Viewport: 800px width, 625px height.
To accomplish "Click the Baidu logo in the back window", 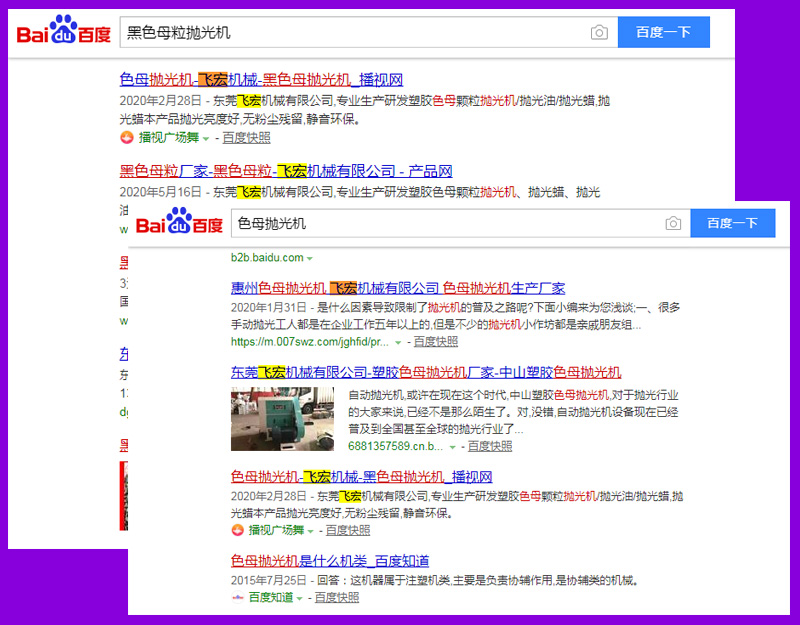I will coord(64,30).
